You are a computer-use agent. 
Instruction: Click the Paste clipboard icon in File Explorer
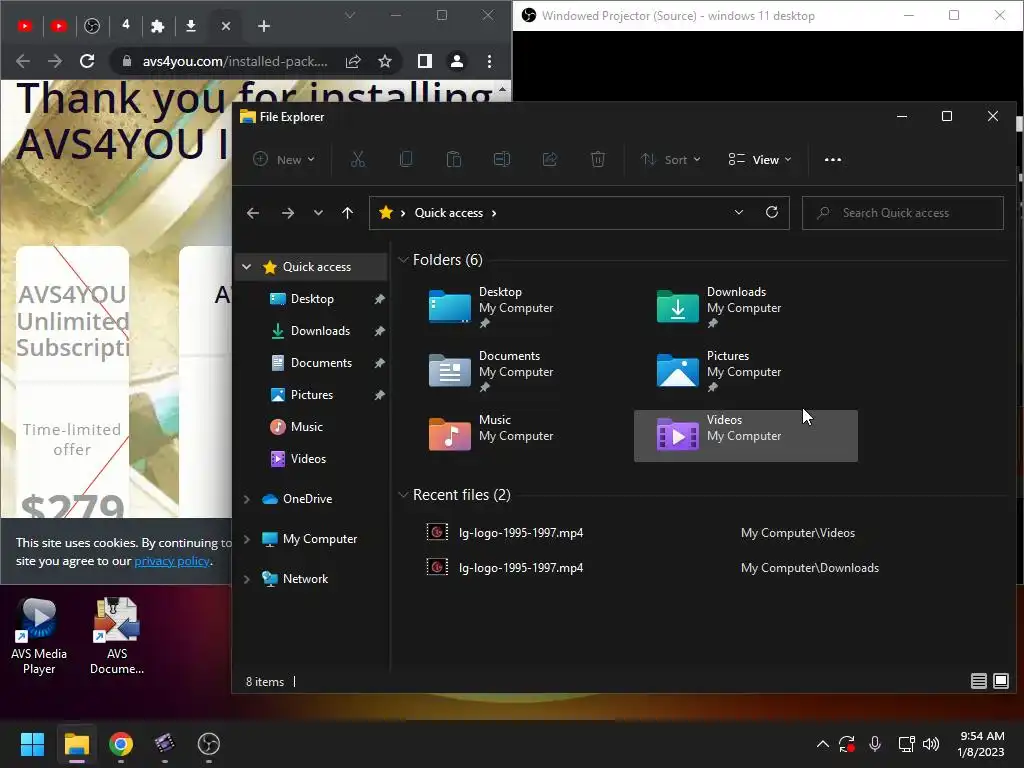pyautogui.click(x=454, y=159)
